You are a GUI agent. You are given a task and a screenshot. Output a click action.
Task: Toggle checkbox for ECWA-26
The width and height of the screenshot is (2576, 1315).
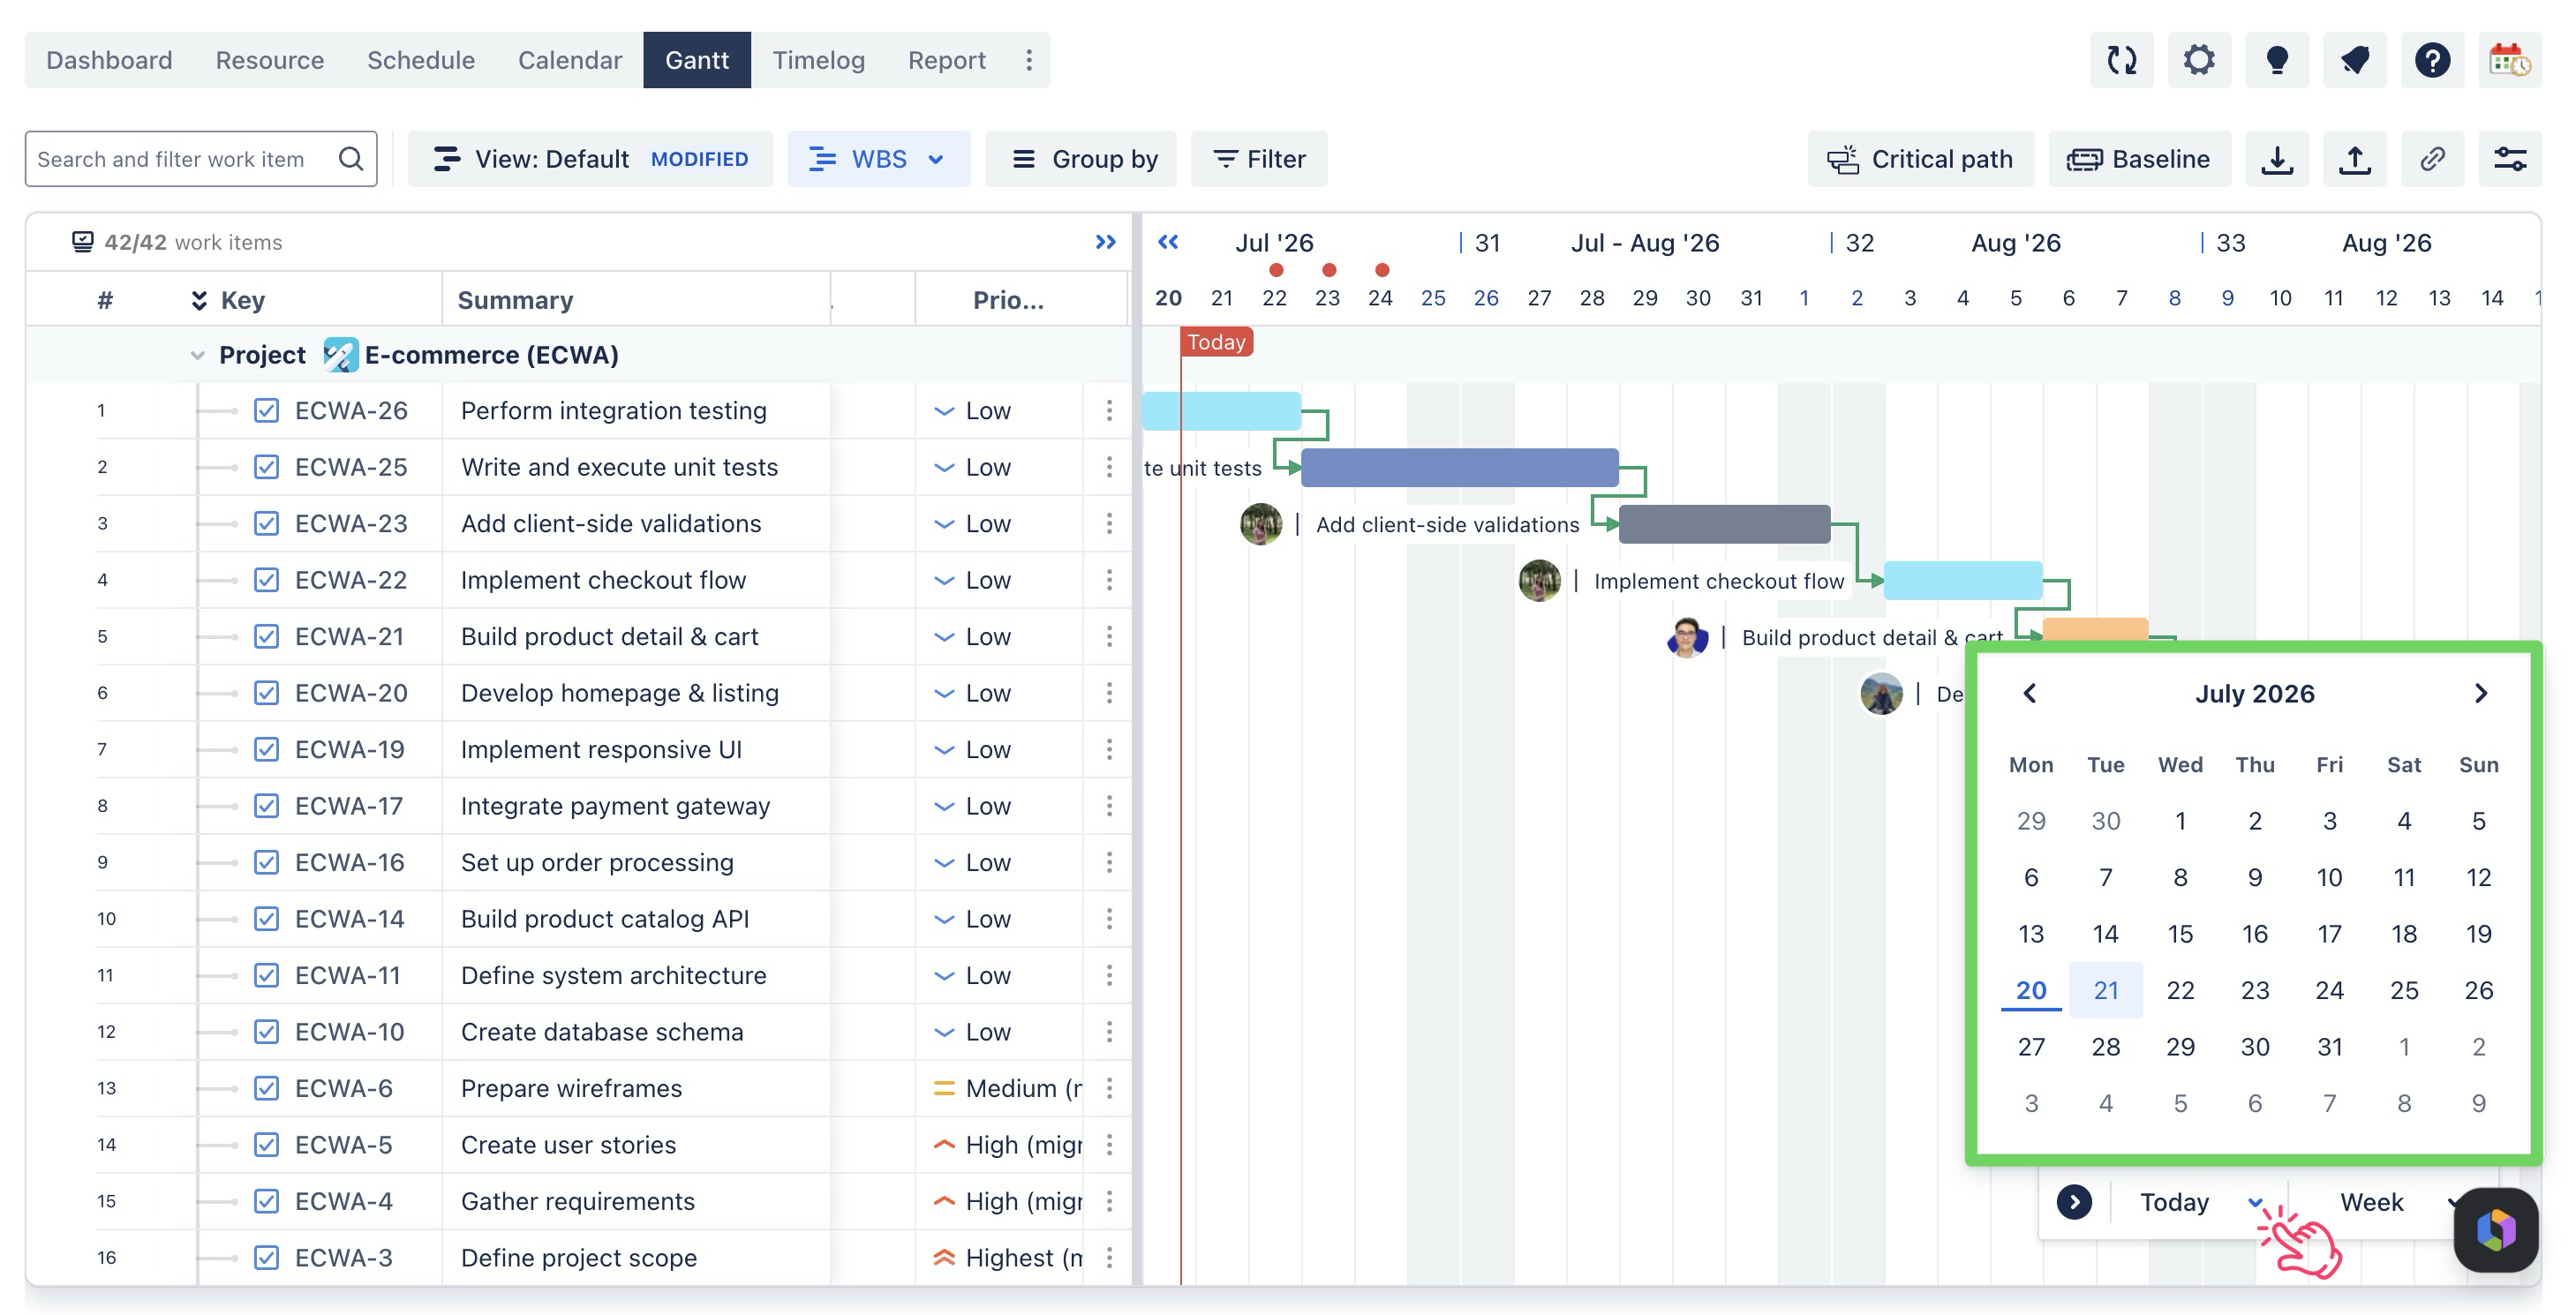[x=266, y=411]
